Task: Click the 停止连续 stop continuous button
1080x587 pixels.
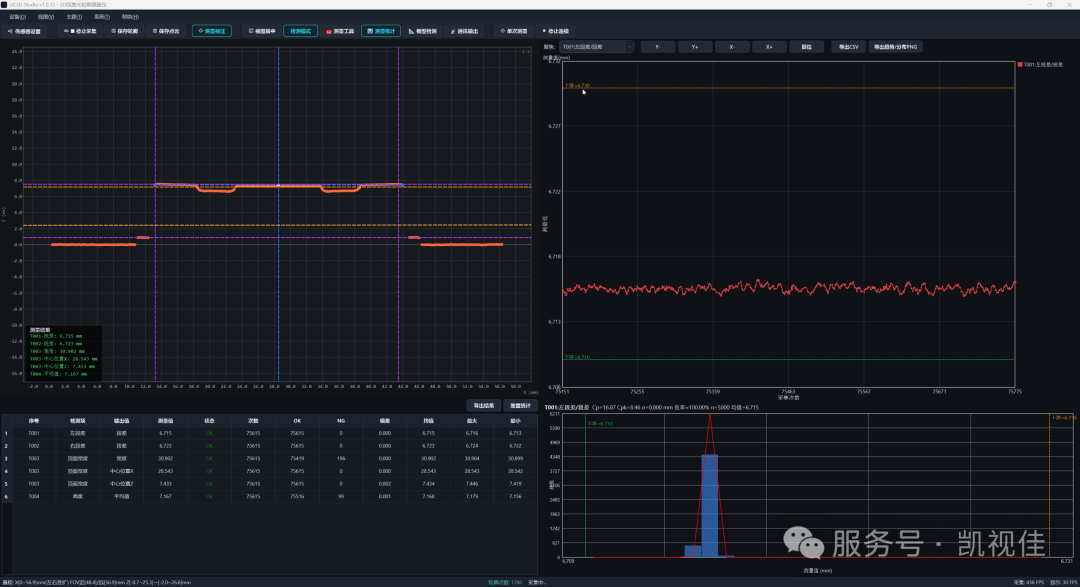Action: pos(555,31)
